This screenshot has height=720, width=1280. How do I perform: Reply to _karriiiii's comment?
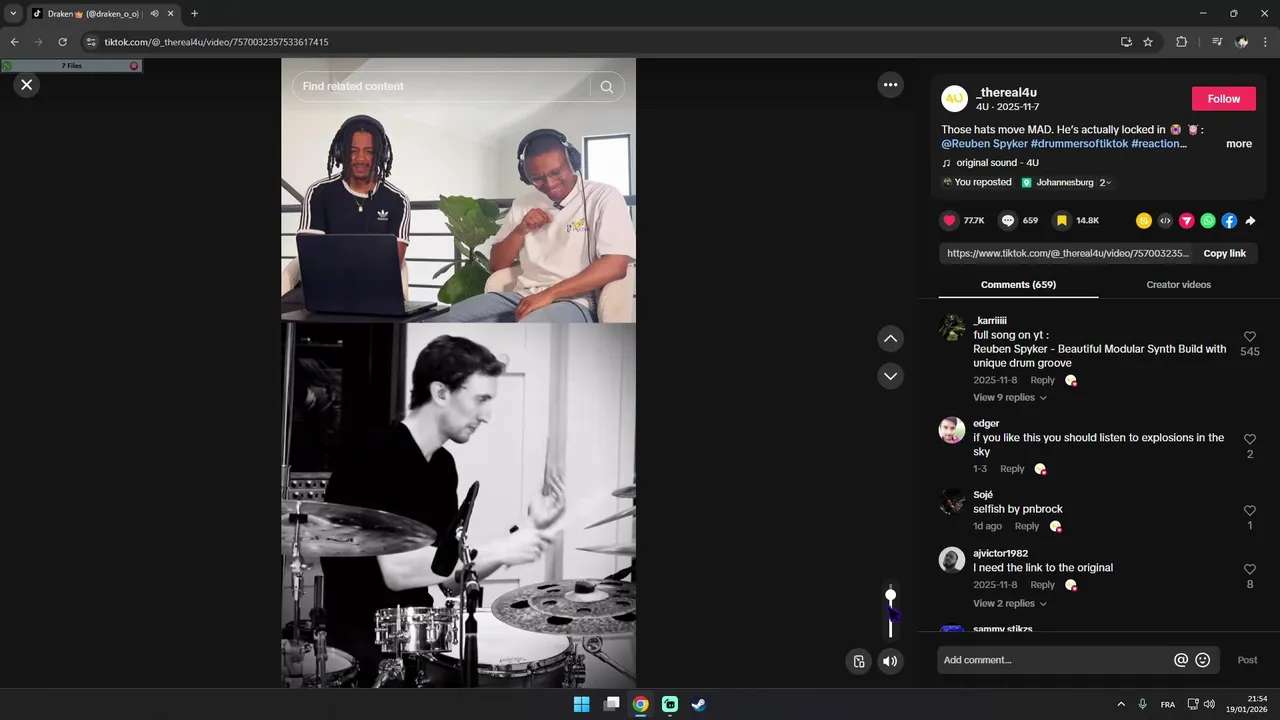coord(1042,380)
